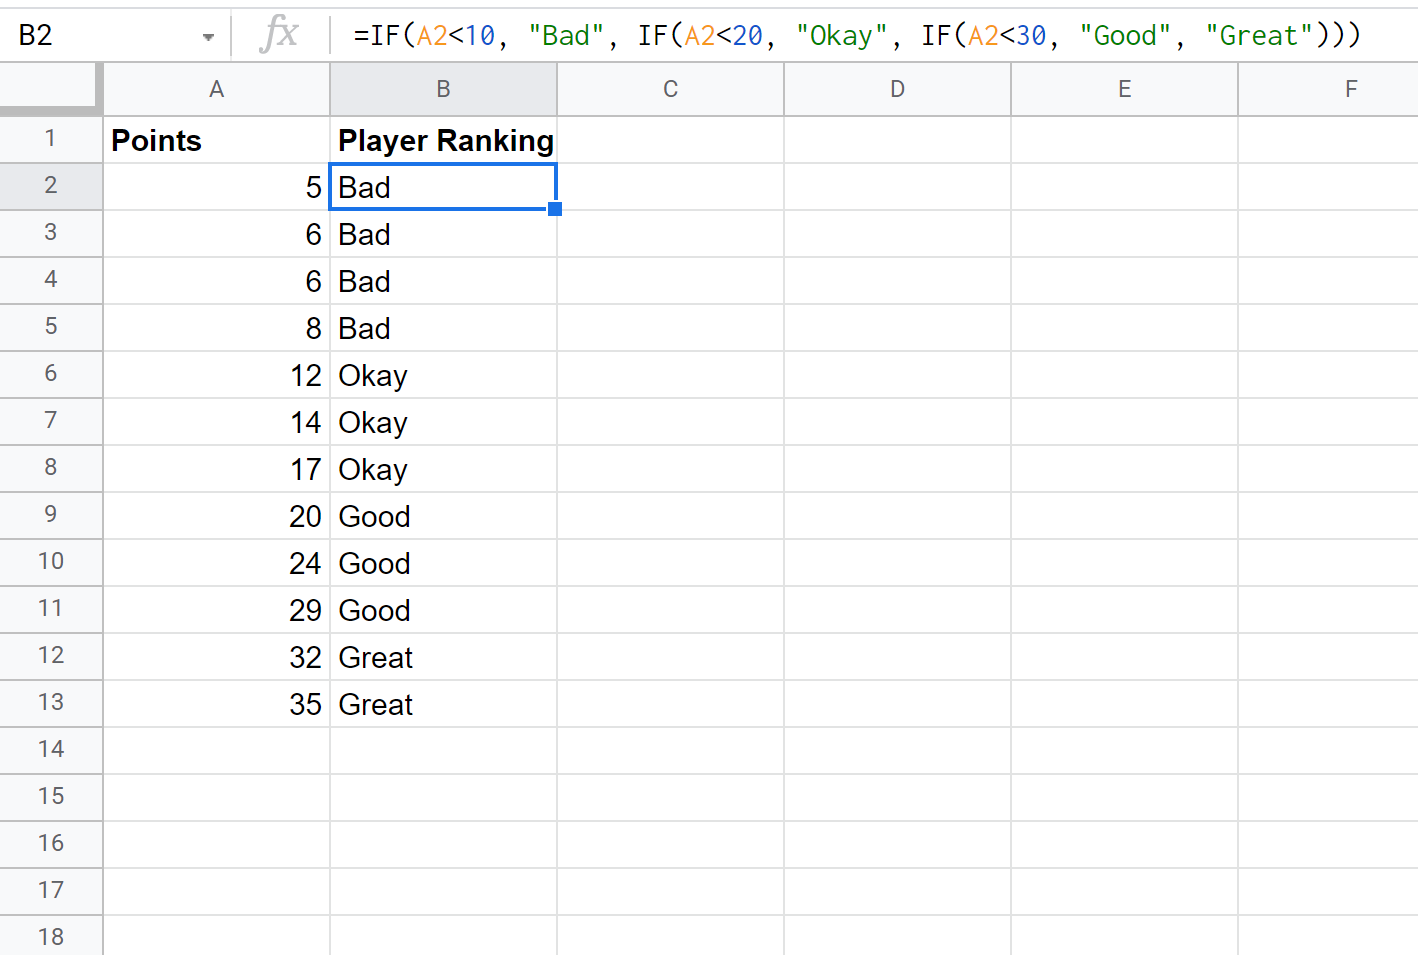The width and height of the screenshot is (1418, 955).
Task: Select cell A10 with value 24
Action: coord(216,563)
